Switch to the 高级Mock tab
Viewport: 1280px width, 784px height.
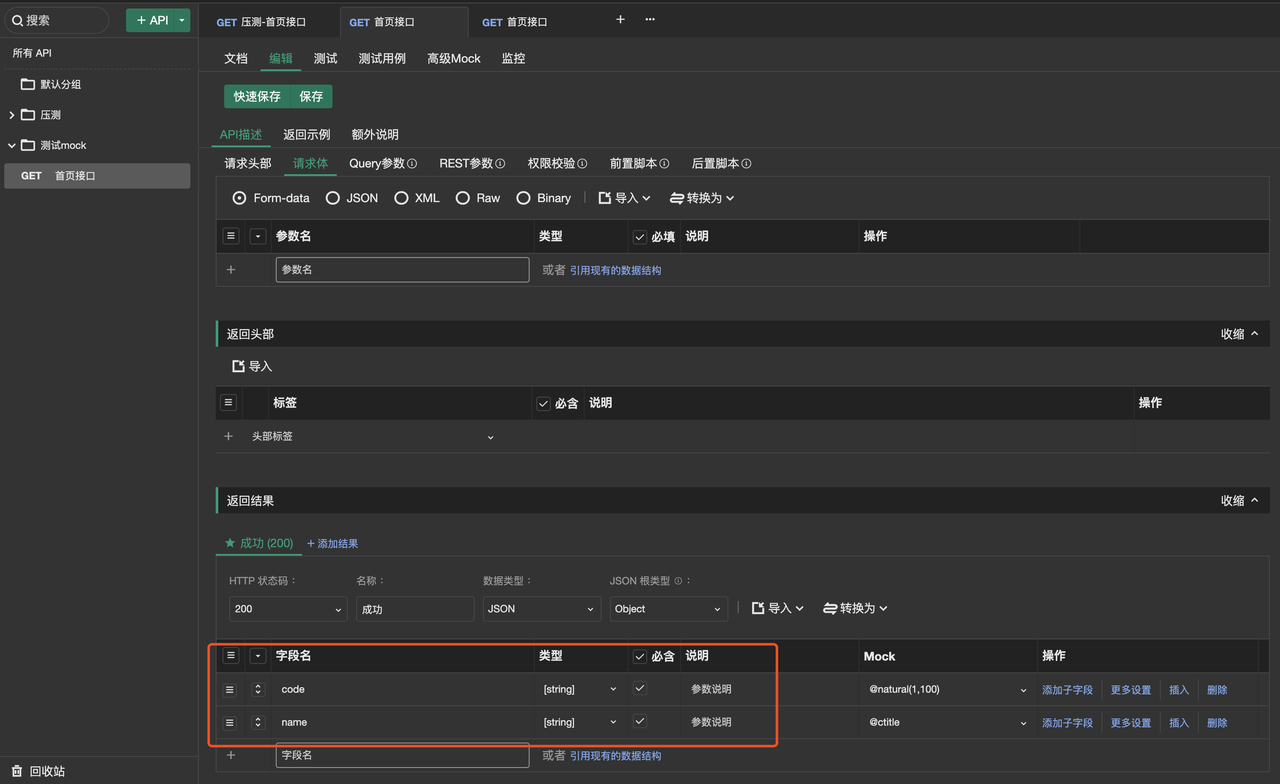coord(454,58)
